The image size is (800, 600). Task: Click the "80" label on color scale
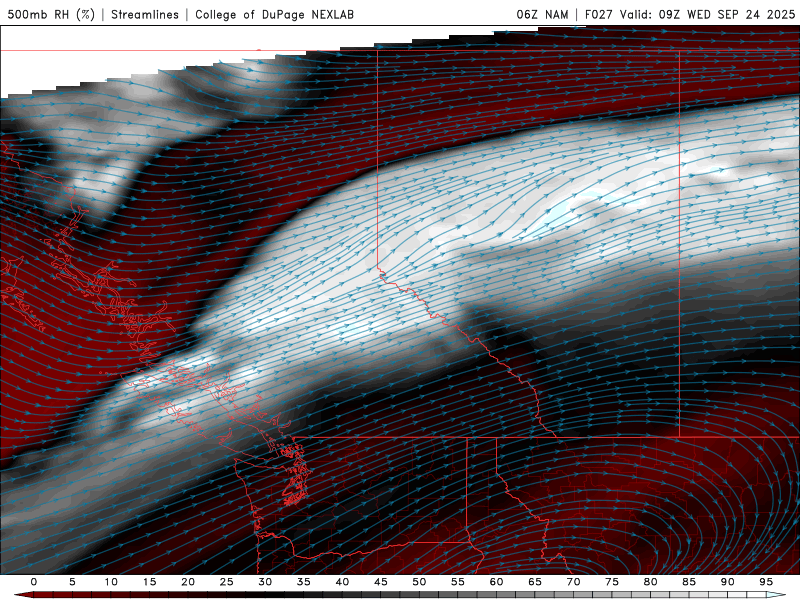click(x=651, y=582)
